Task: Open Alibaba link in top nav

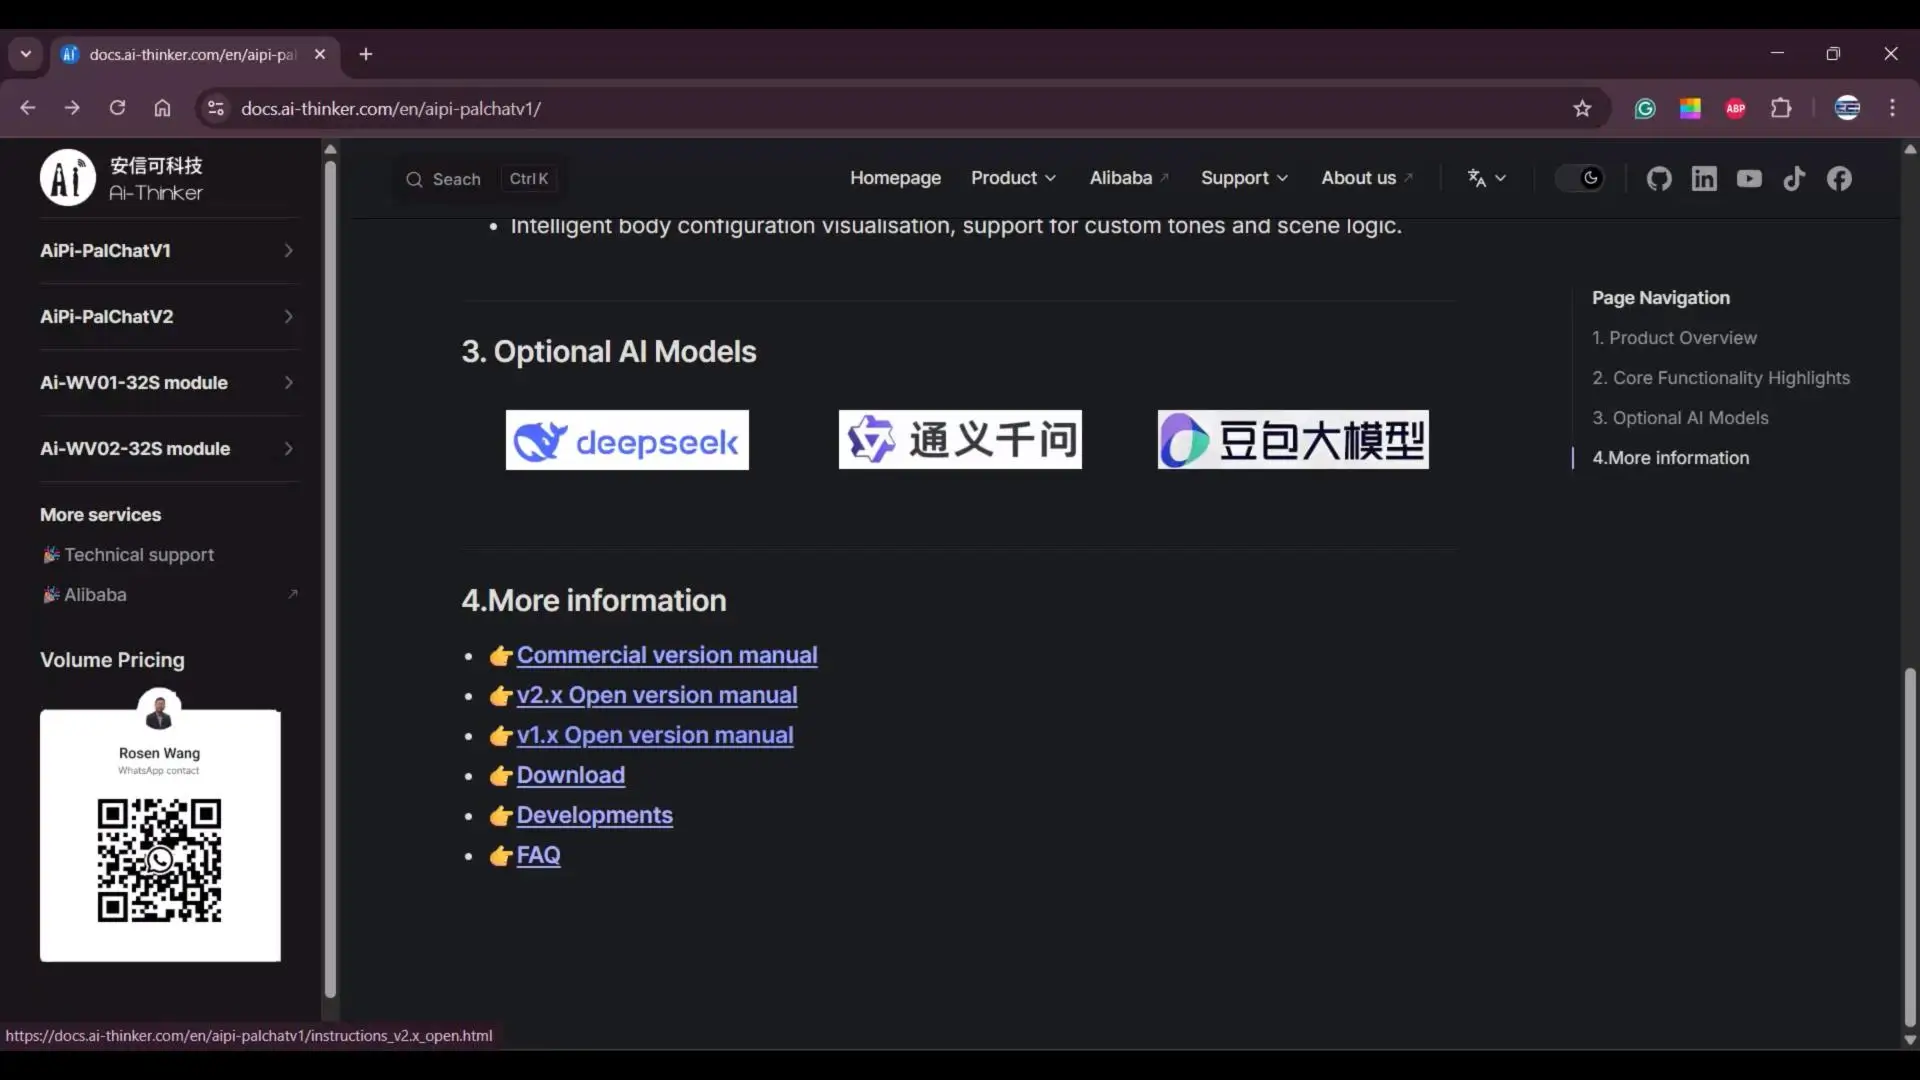Action: [1129, 178]
